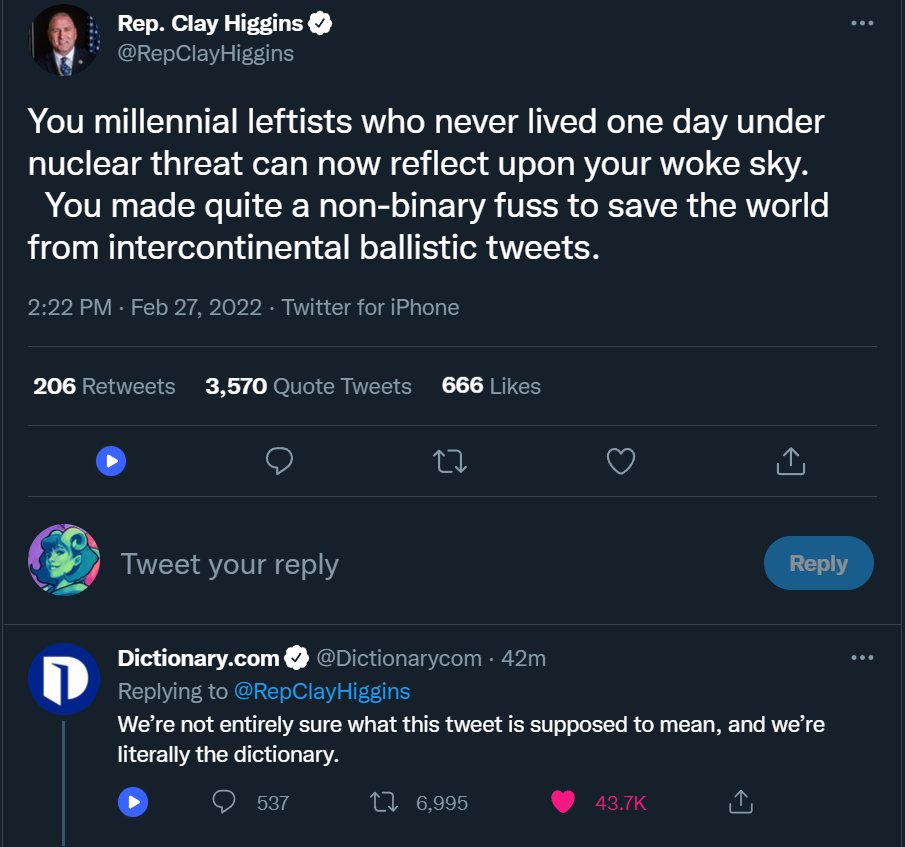Open Dictionary.com profile avatar

tap(64, 679)
